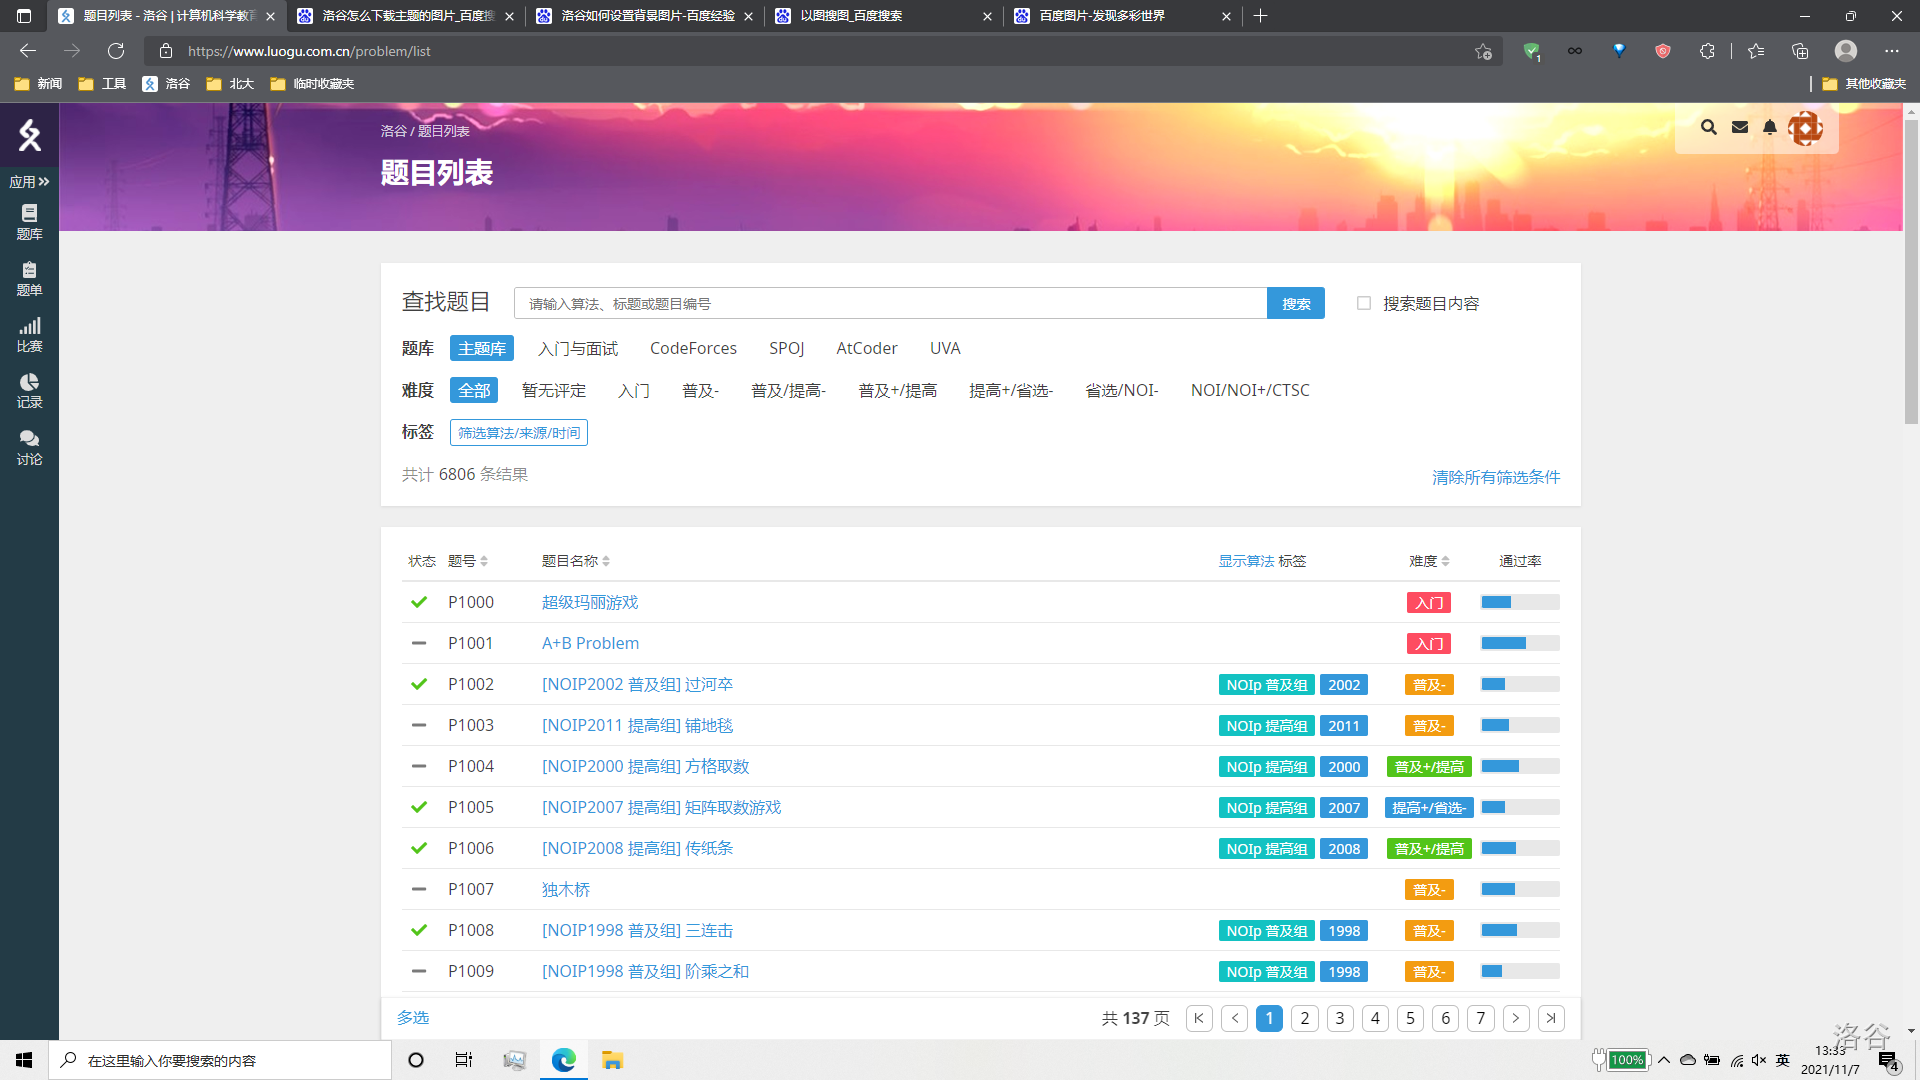1920x1080 pixels.
Task: Open the 题库 problem set sidebar icon
Action: [x=29, y=221]
